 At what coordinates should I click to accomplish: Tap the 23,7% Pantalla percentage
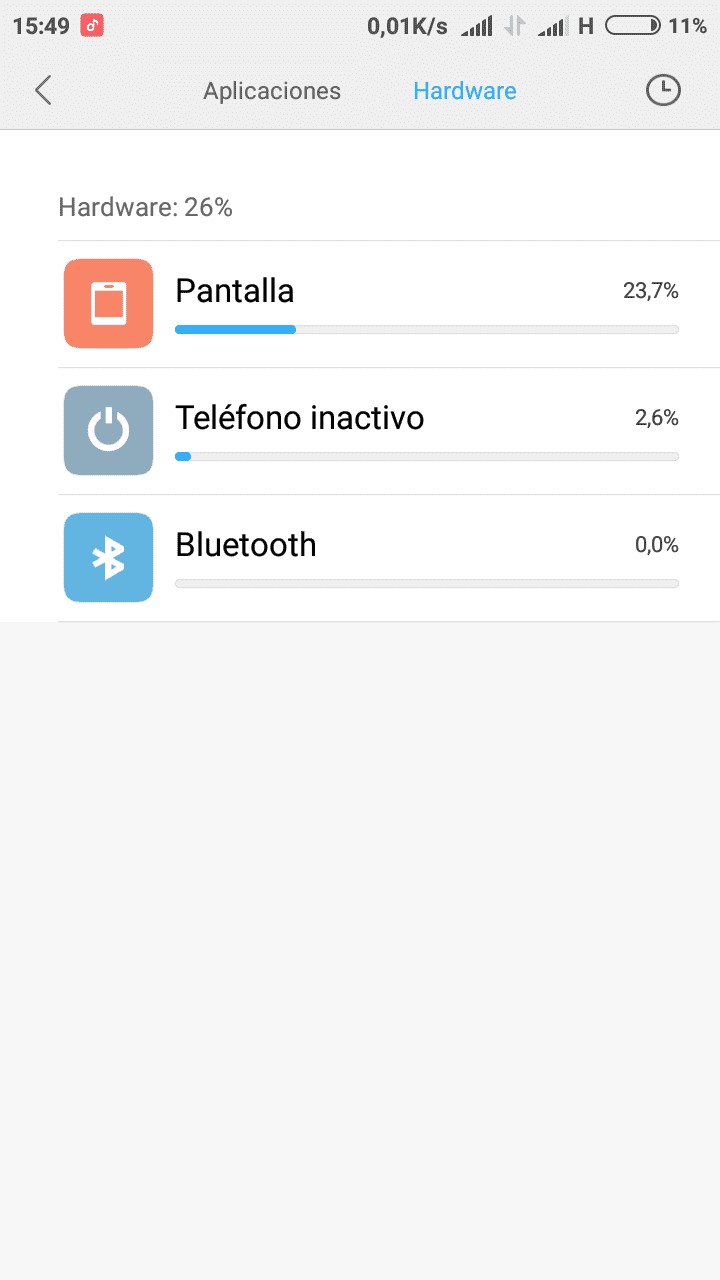pyautogui.click(x=651, y=291)
